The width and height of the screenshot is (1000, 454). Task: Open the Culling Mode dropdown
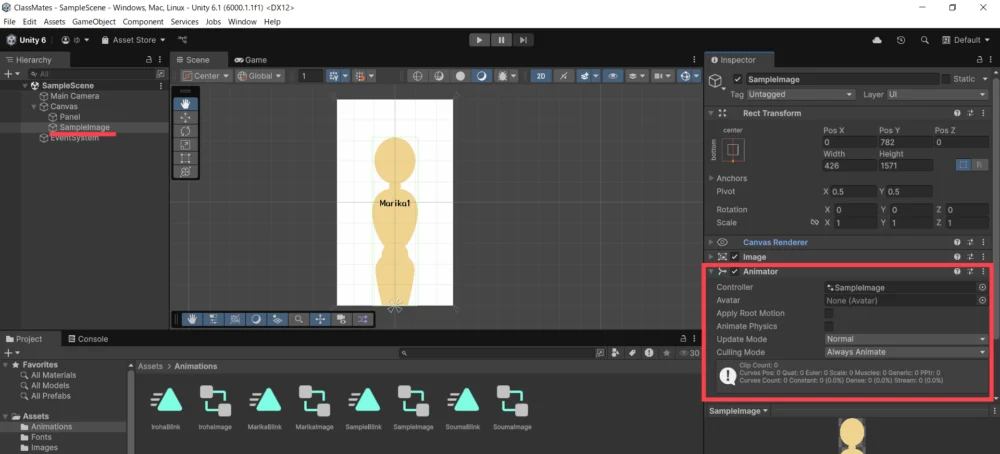point(905,352)
